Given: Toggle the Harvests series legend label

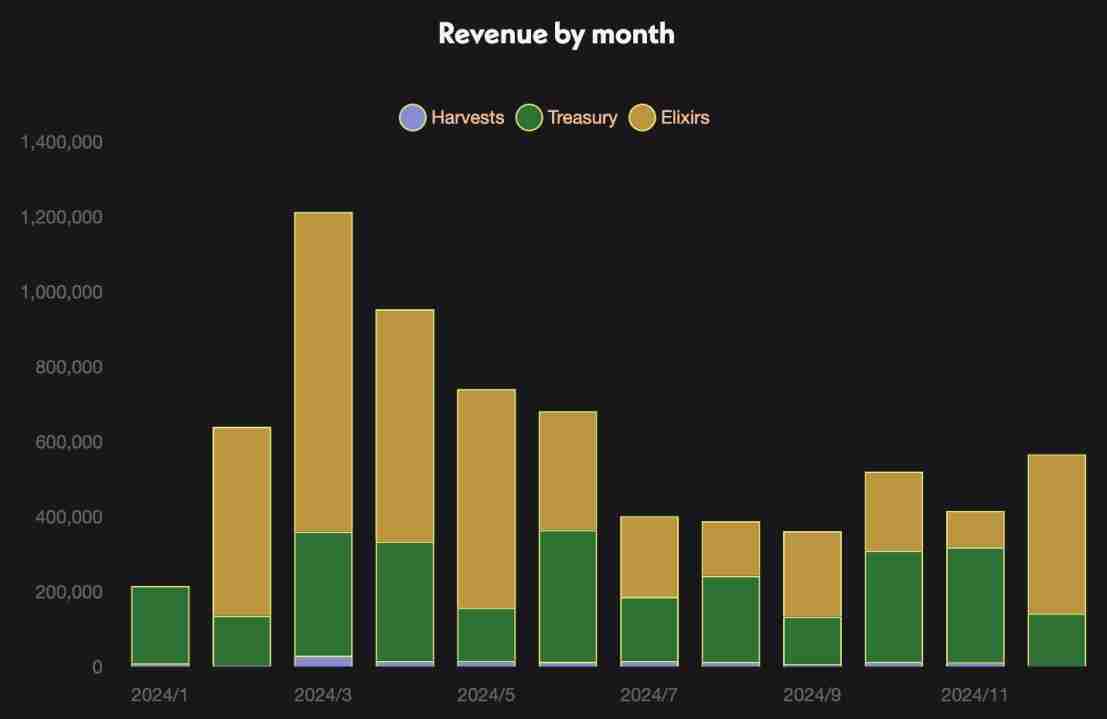Looking at the screenshot, I should tap(467, 118).
